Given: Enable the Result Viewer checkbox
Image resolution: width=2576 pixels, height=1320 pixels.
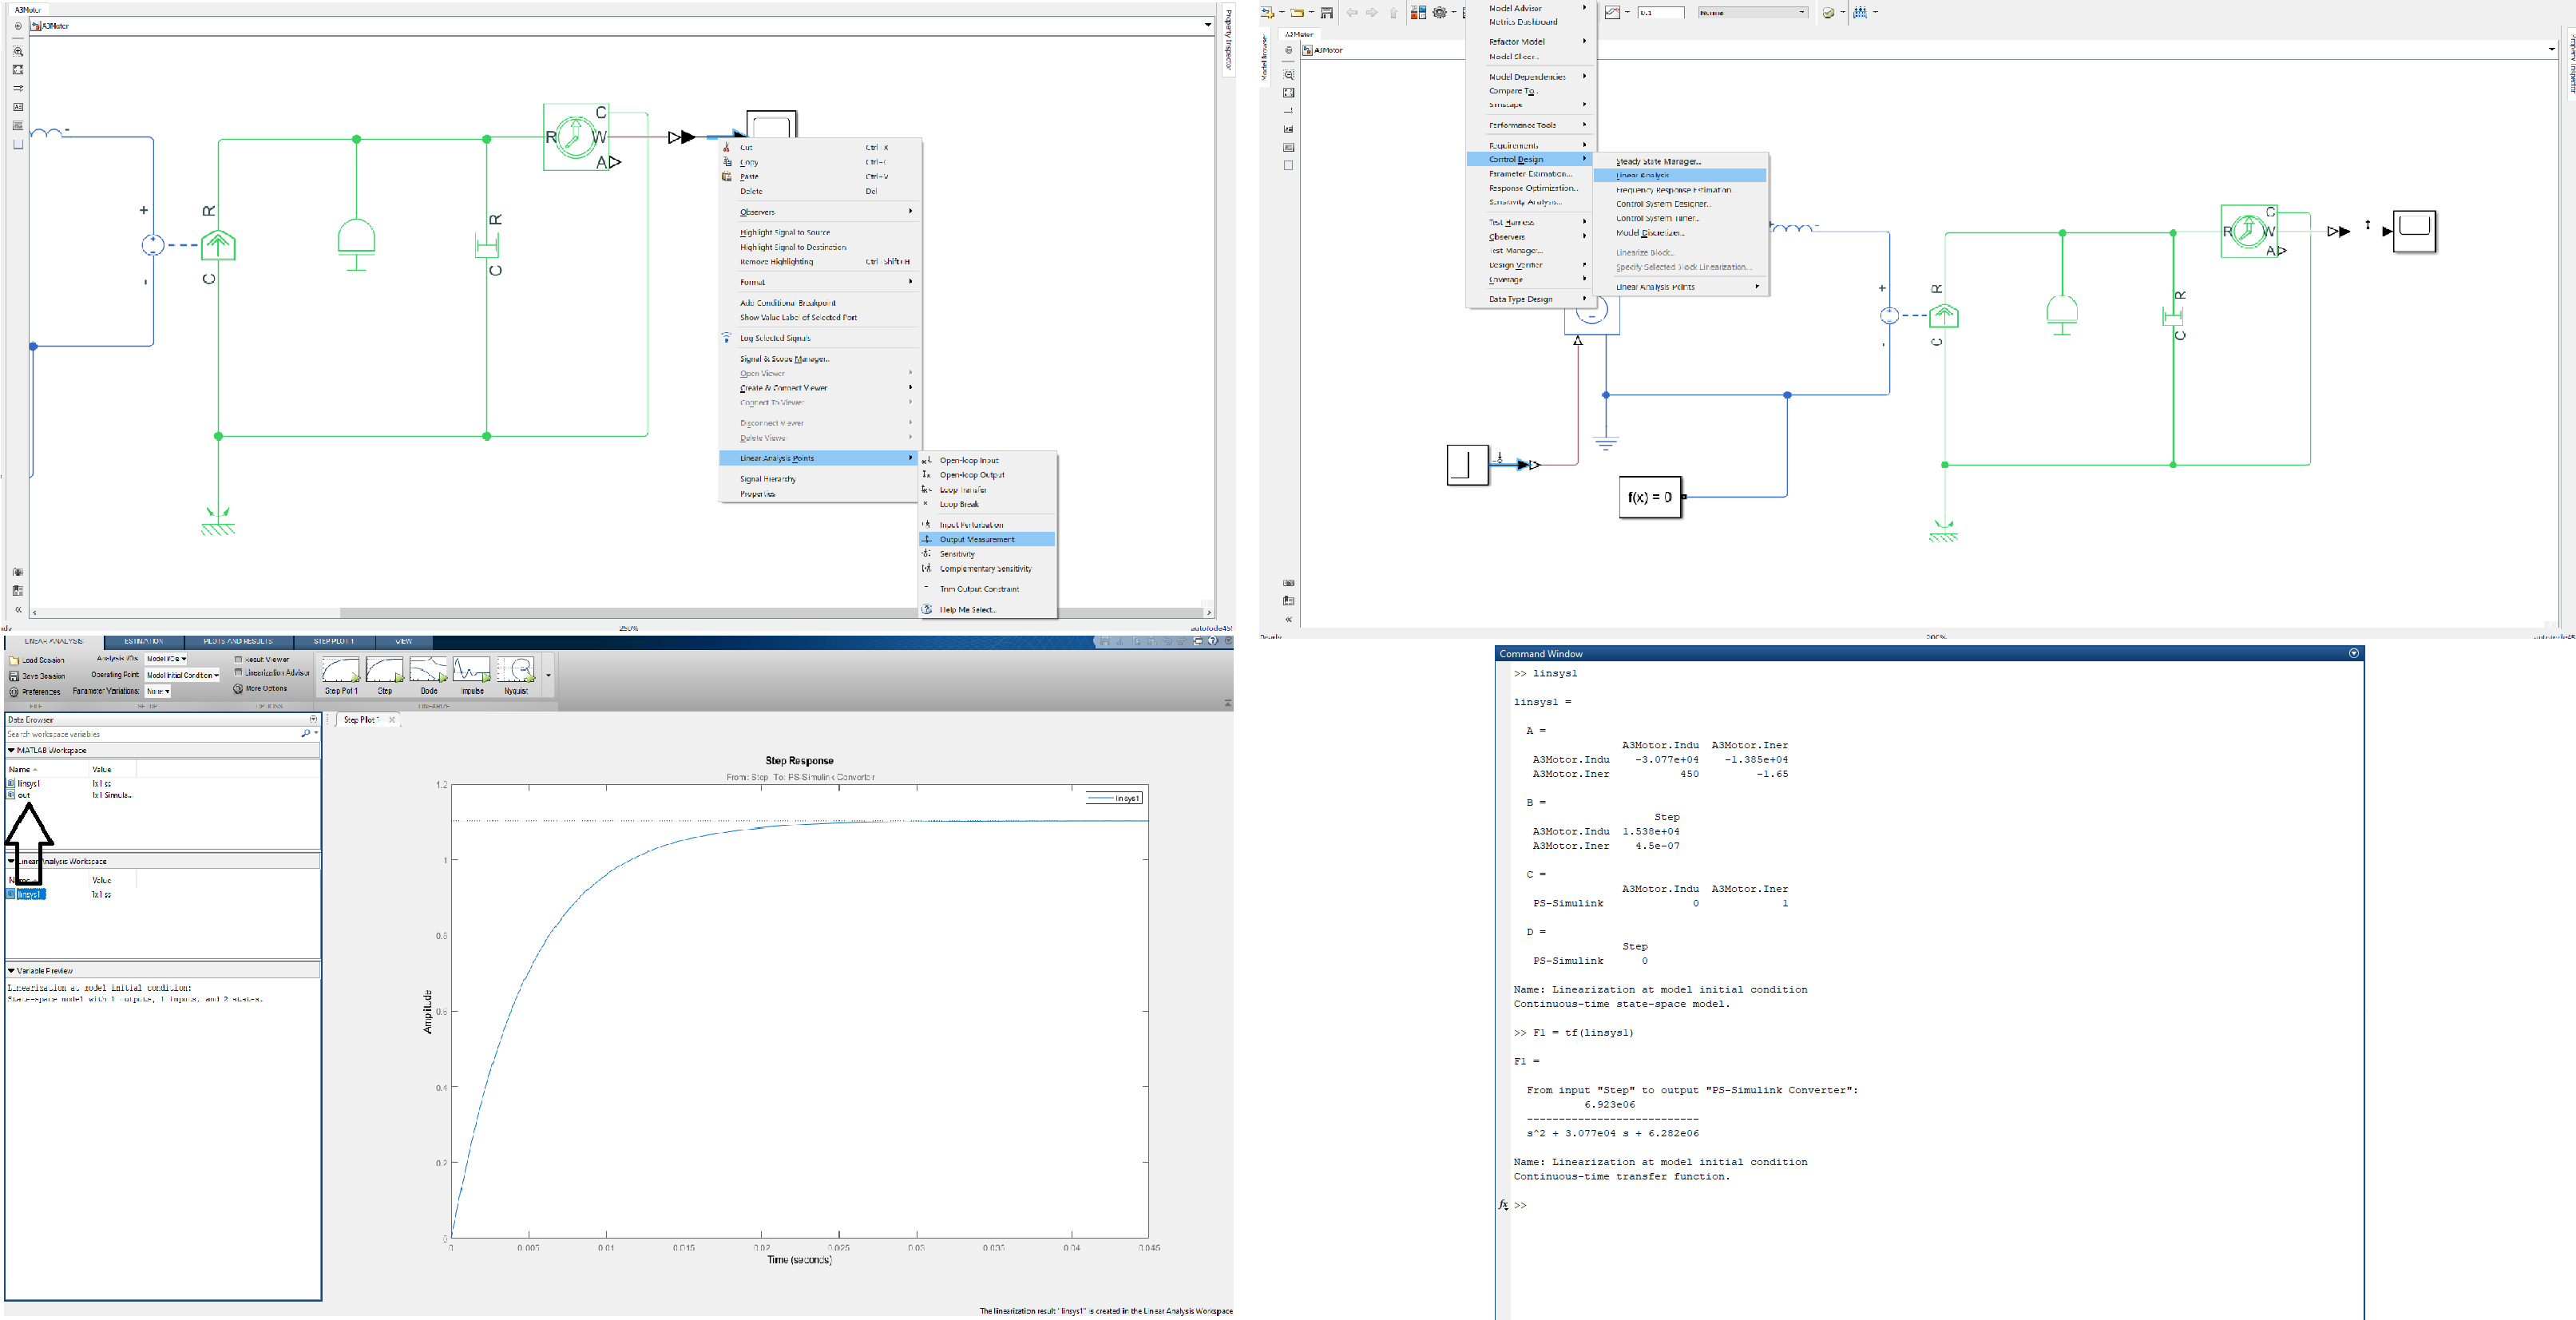Looking at the screenshot, I should click(238, 659).
